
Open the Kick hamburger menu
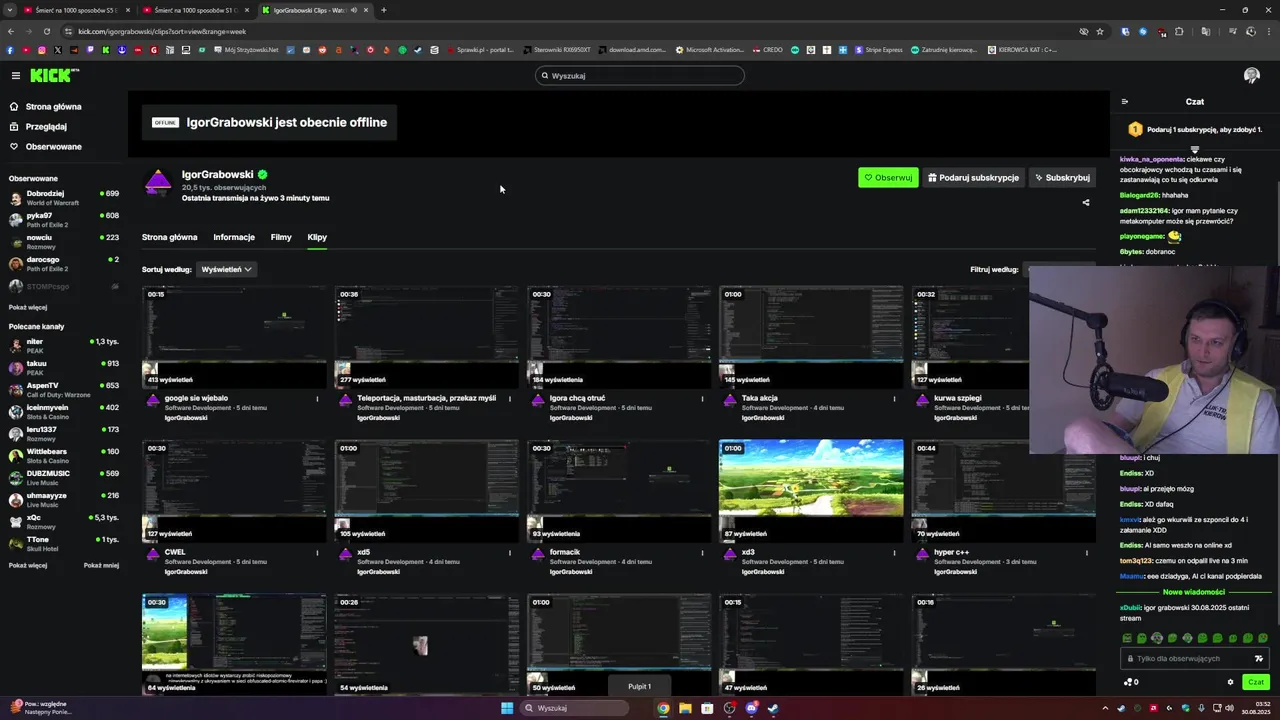(x=16, y=75)
